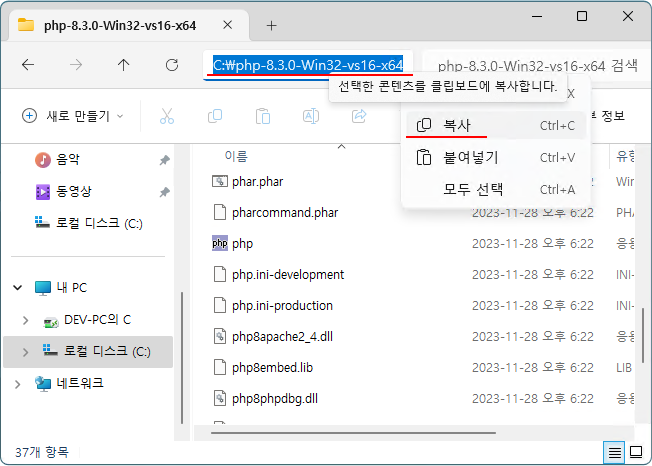Click the php8phpdbg.dll file icon
This screenshot has width=652, height=466.
point(220,398)
